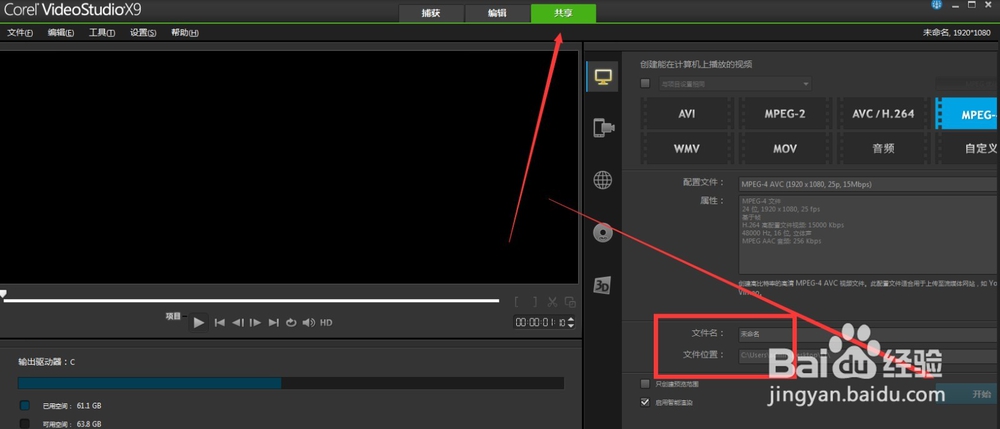
Task: Open the Web upload globe category
Action: click(603, 180)
